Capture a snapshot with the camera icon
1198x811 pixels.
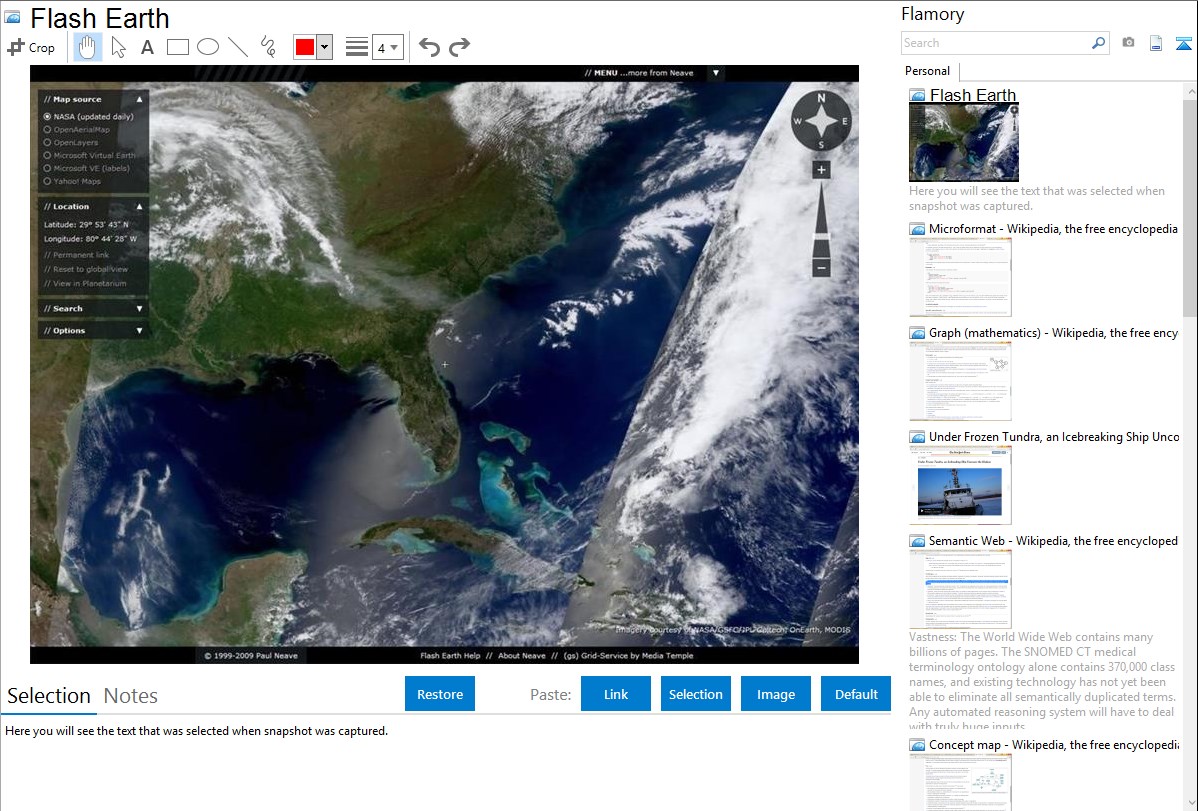tap(1128, 43)
